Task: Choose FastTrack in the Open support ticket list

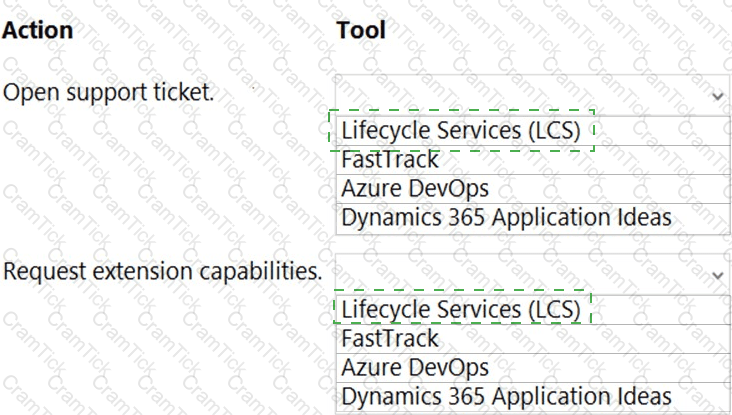Action: point(389,159)
